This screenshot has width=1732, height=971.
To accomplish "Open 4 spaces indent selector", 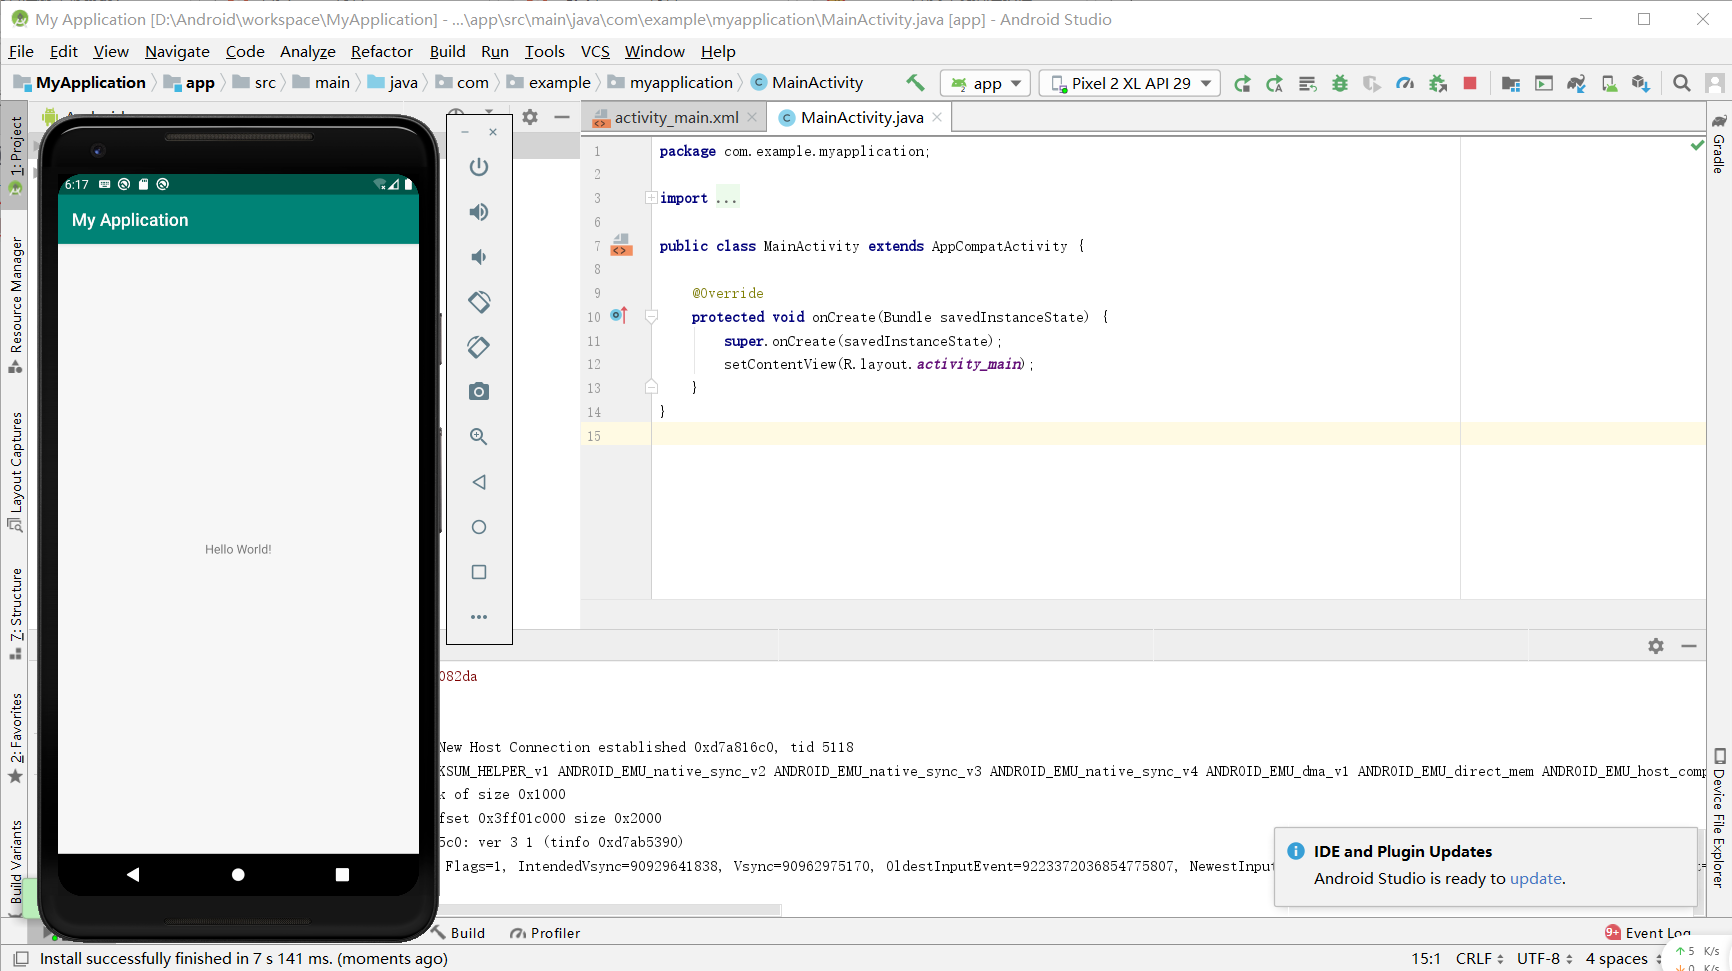I will 1623,959.
